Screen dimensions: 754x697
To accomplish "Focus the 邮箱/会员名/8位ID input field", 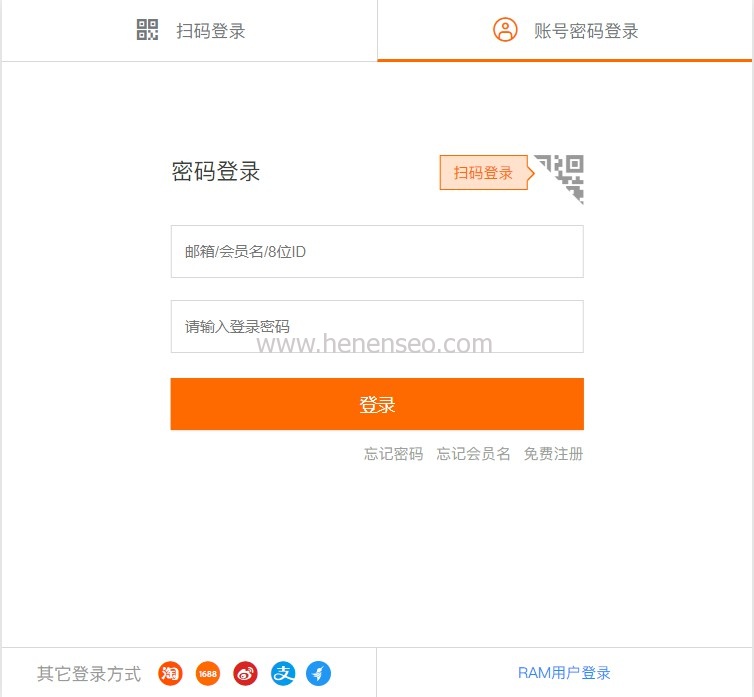I will [377, 252].
